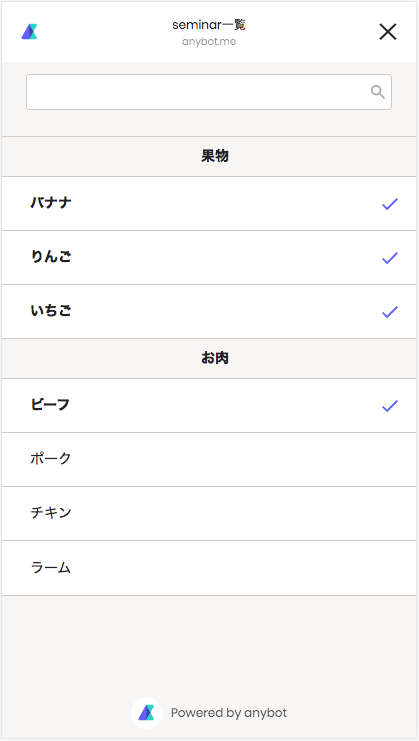Select the チキン item
Viewport: 419px width, 741px height.
[x=209, y=513]
